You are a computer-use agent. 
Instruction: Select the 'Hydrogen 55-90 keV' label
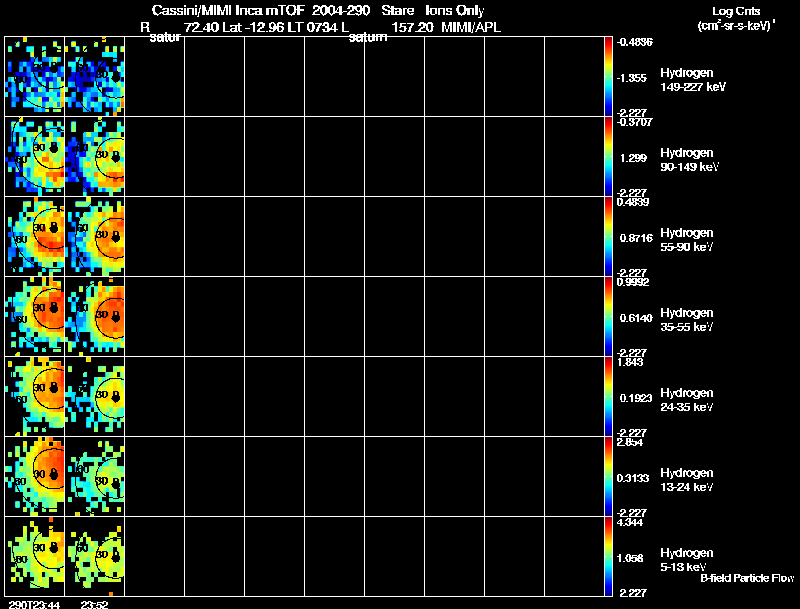[x=687, y=240]
